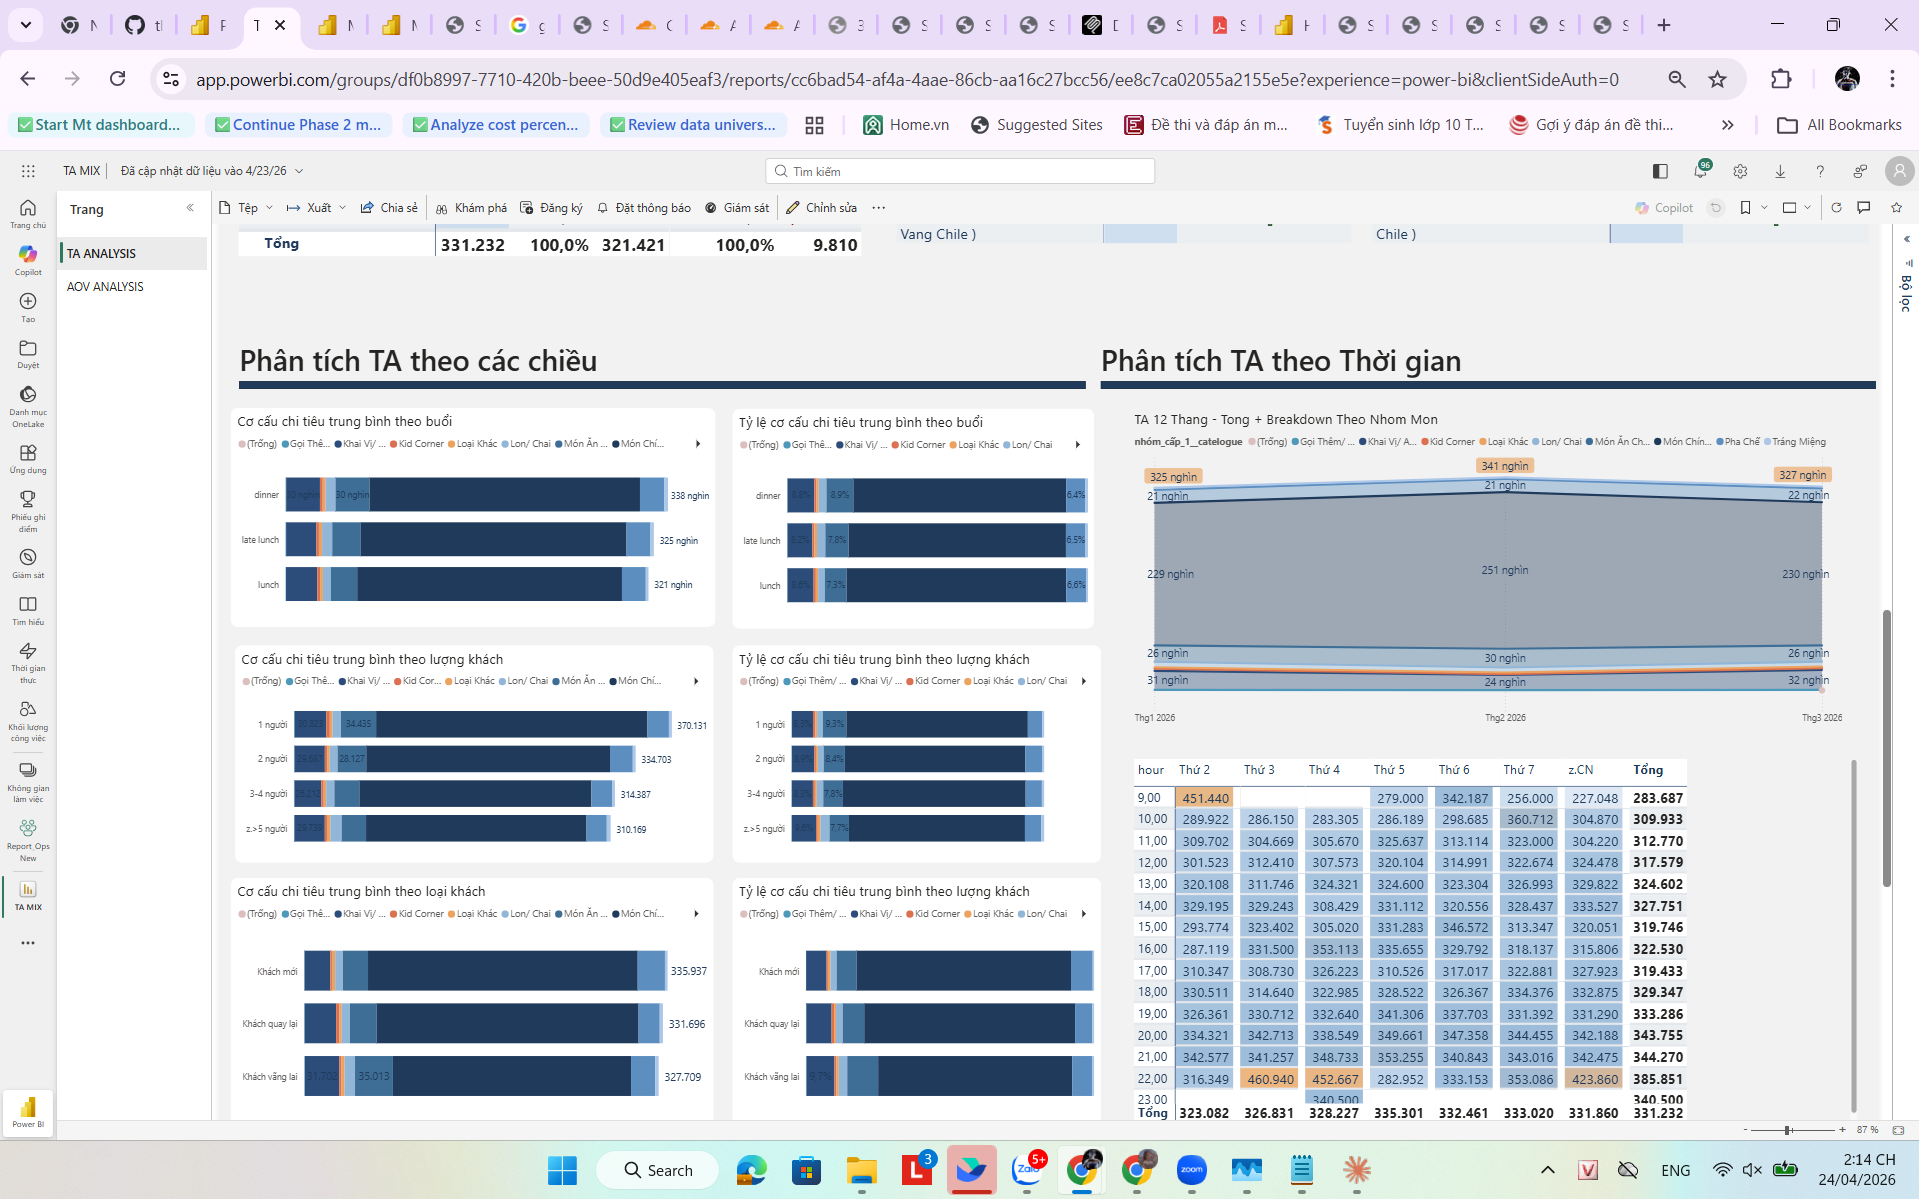Click the Đặt thông báo alert icon
Viewport: 1919px width, 1199px height.
click(x=643, y=207)
